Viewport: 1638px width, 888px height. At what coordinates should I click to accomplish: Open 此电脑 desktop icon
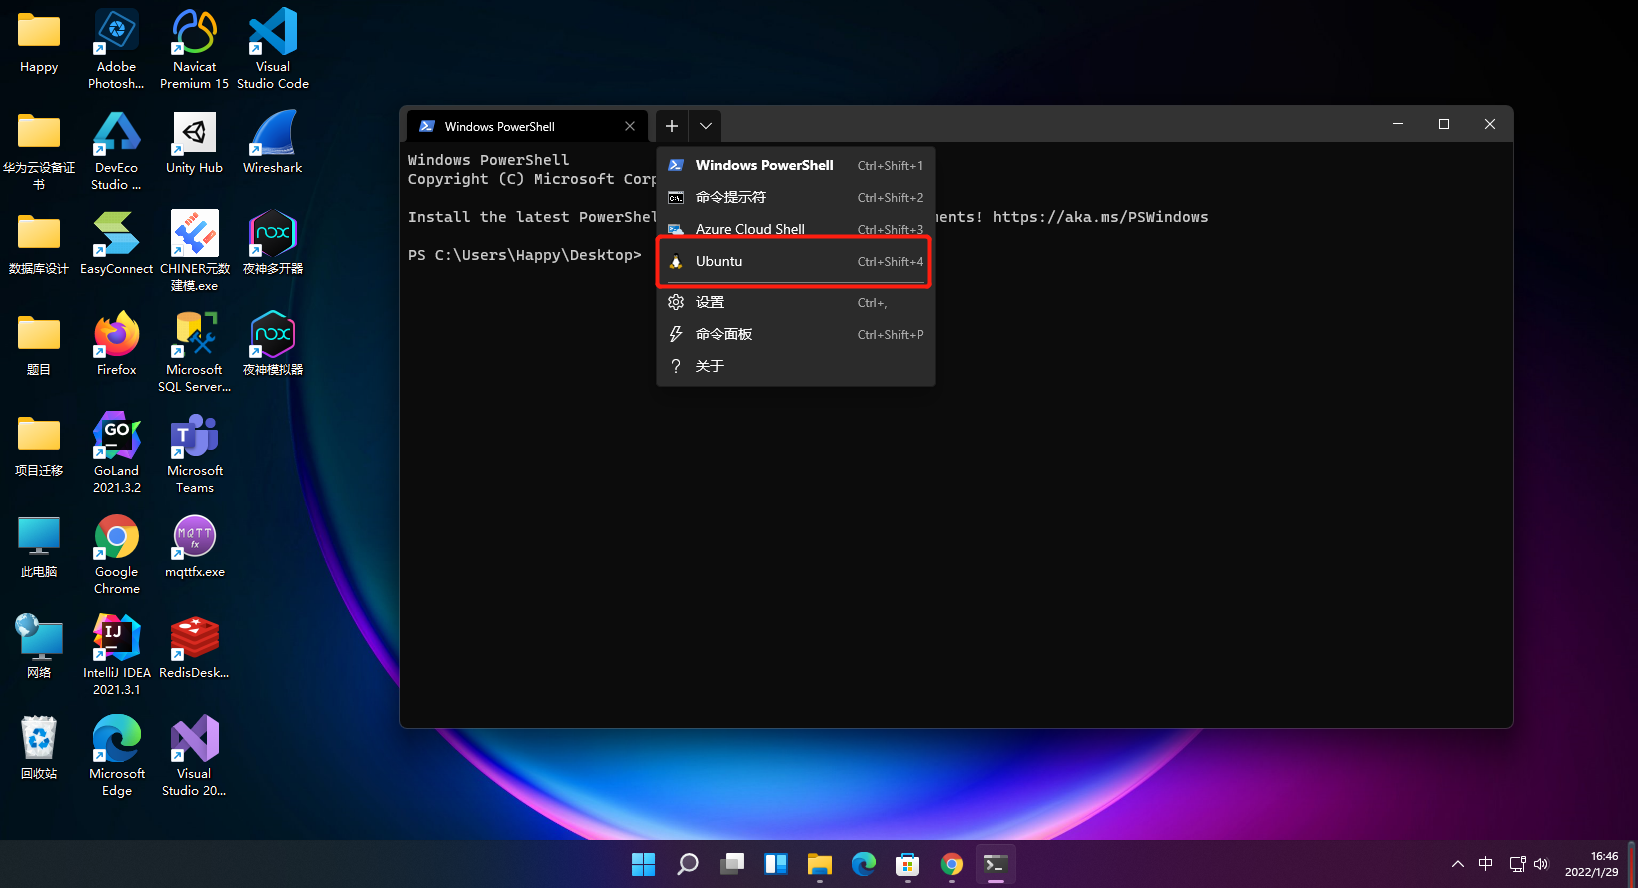39,546
